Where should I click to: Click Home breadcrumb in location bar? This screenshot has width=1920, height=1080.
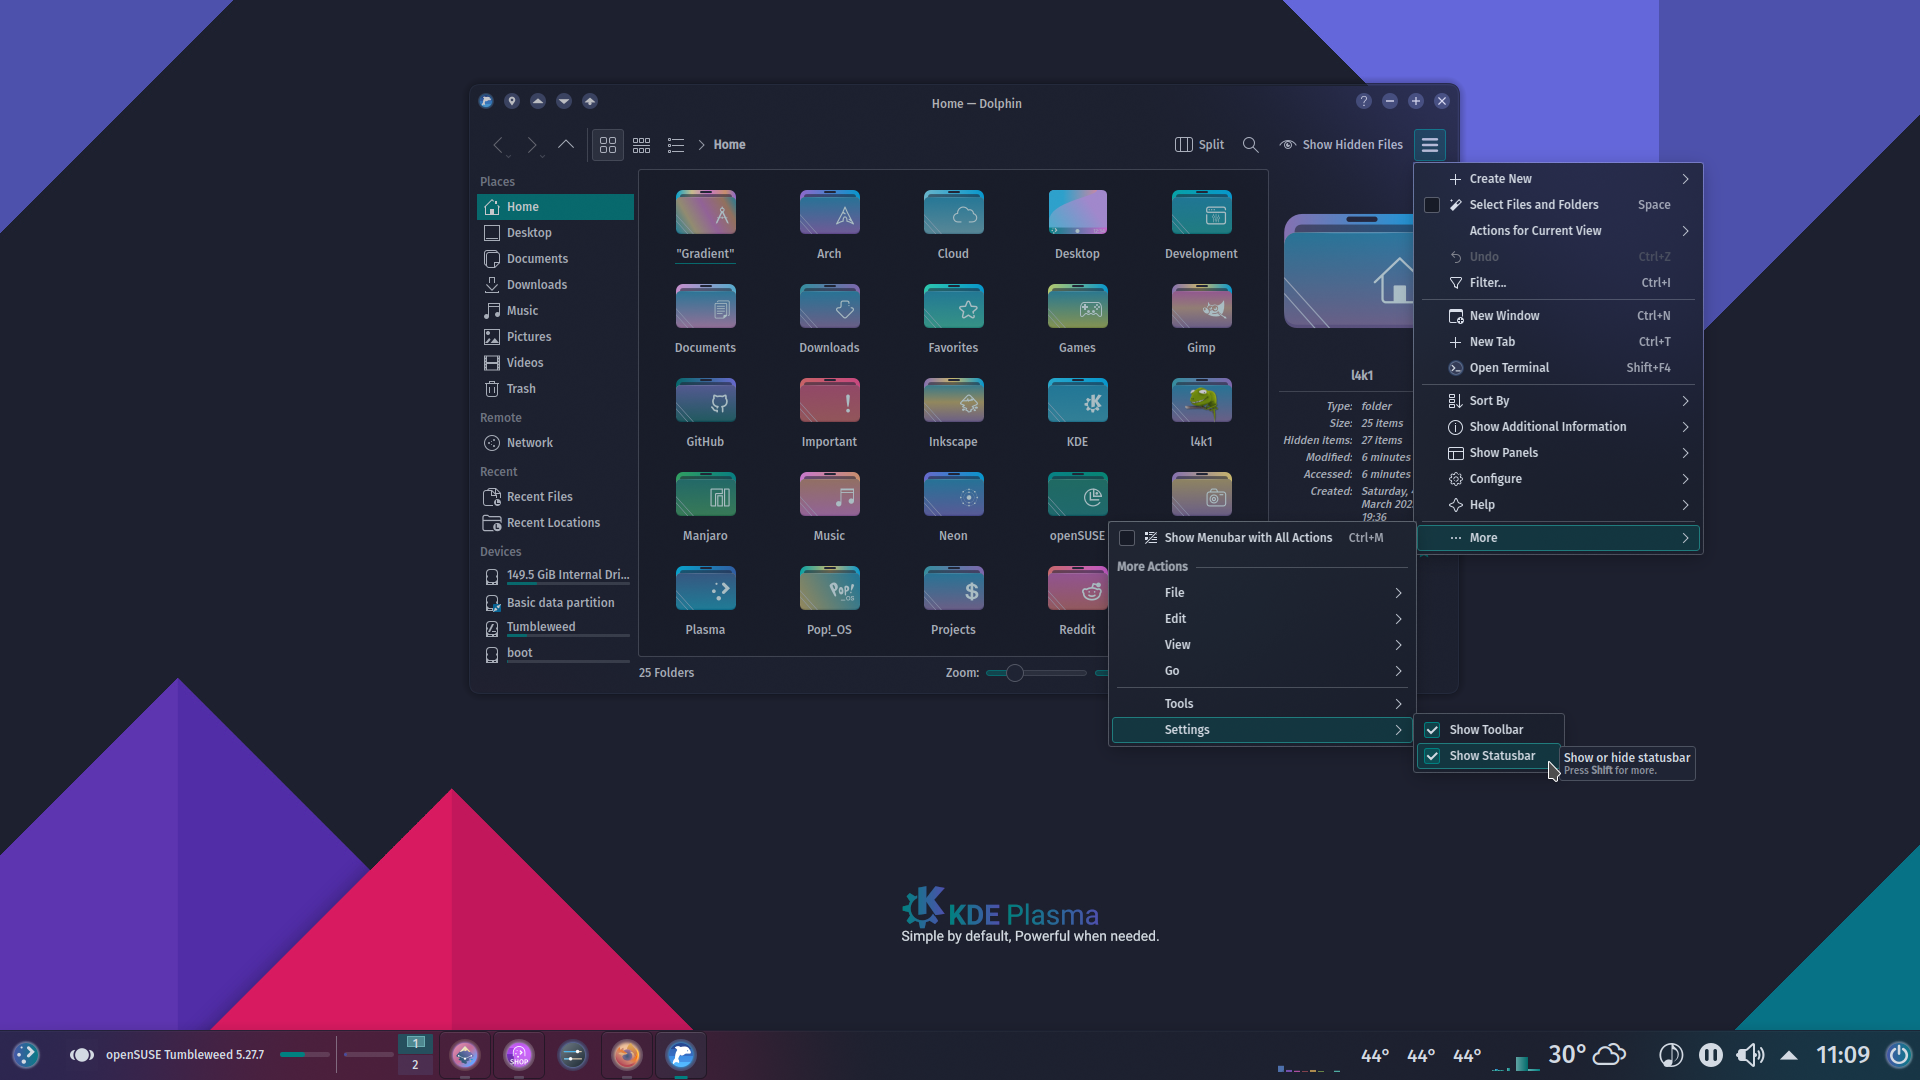point(729,145)
